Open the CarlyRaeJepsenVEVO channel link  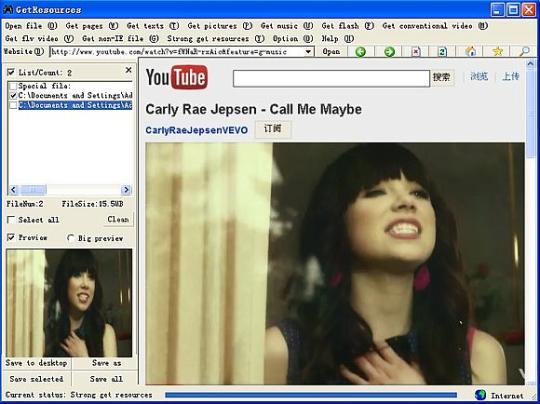tap(197, 130)
